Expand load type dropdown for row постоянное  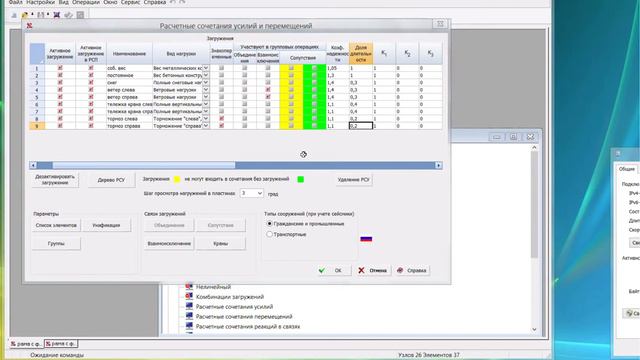pyautogui.click(x=206, y=76)
